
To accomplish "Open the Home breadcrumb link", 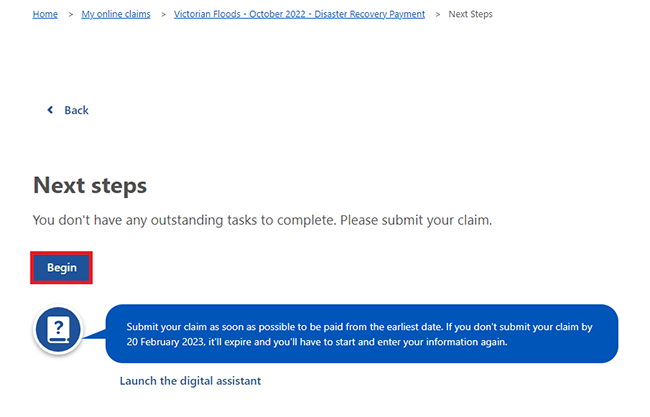I will coord(45,14).
